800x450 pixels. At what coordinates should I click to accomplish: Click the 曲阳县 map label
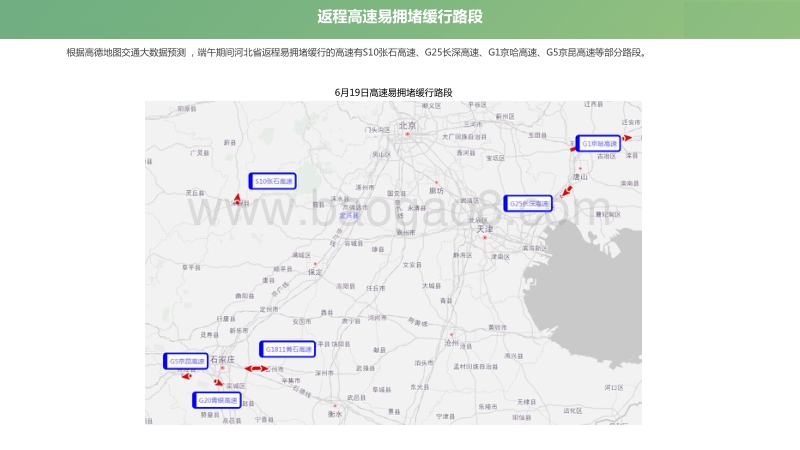click(245, 296)
